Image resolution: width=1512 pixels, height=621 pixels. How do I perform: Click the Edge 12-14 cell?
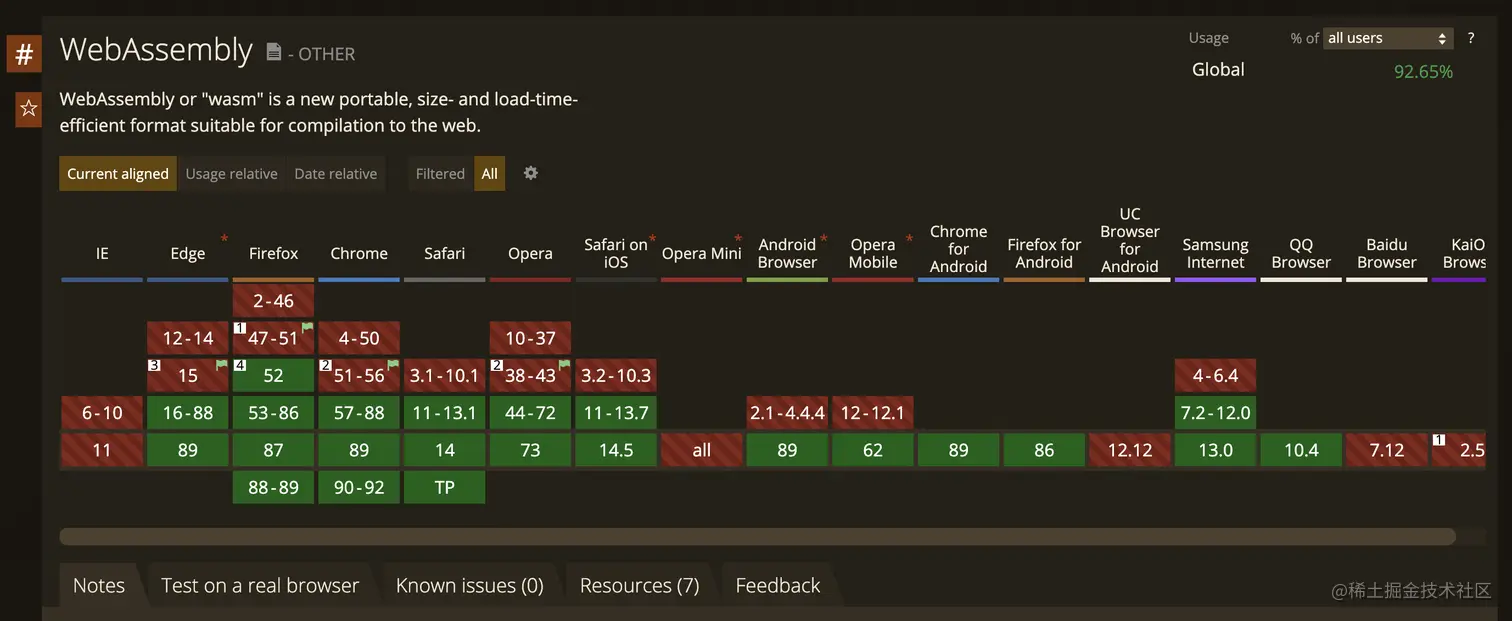point(188,338)
